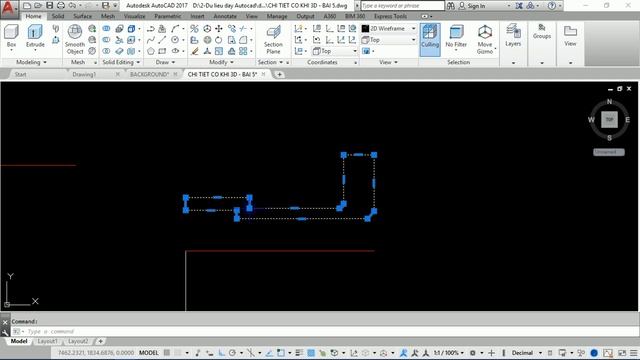640x360 pixels.
Task: Open the Express Tools ribbon tab
Action: tap(390, 16)
